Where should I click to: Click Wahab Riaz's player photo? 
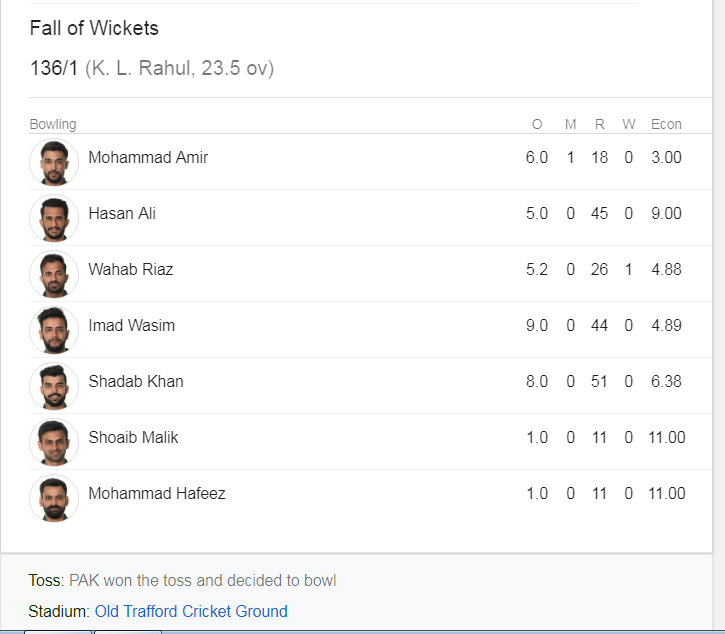coord(54,274)
